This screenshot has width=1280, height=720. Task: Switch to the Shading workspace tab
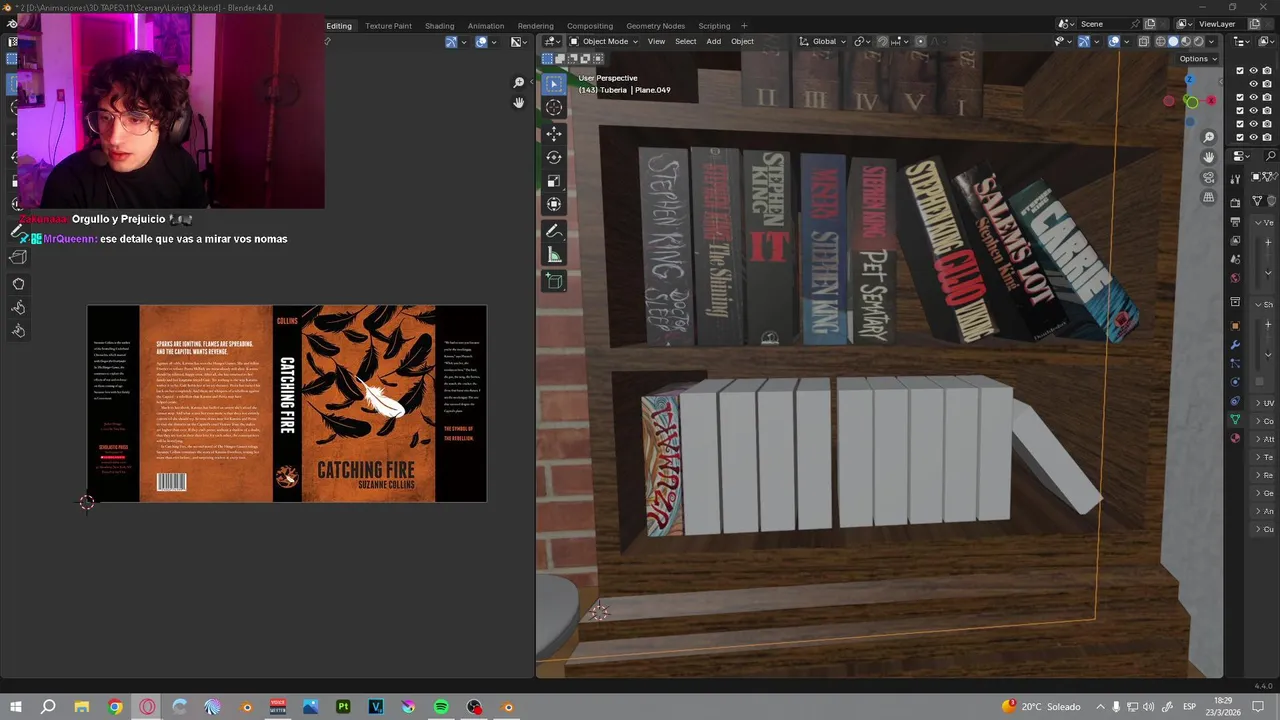point(439,25)
